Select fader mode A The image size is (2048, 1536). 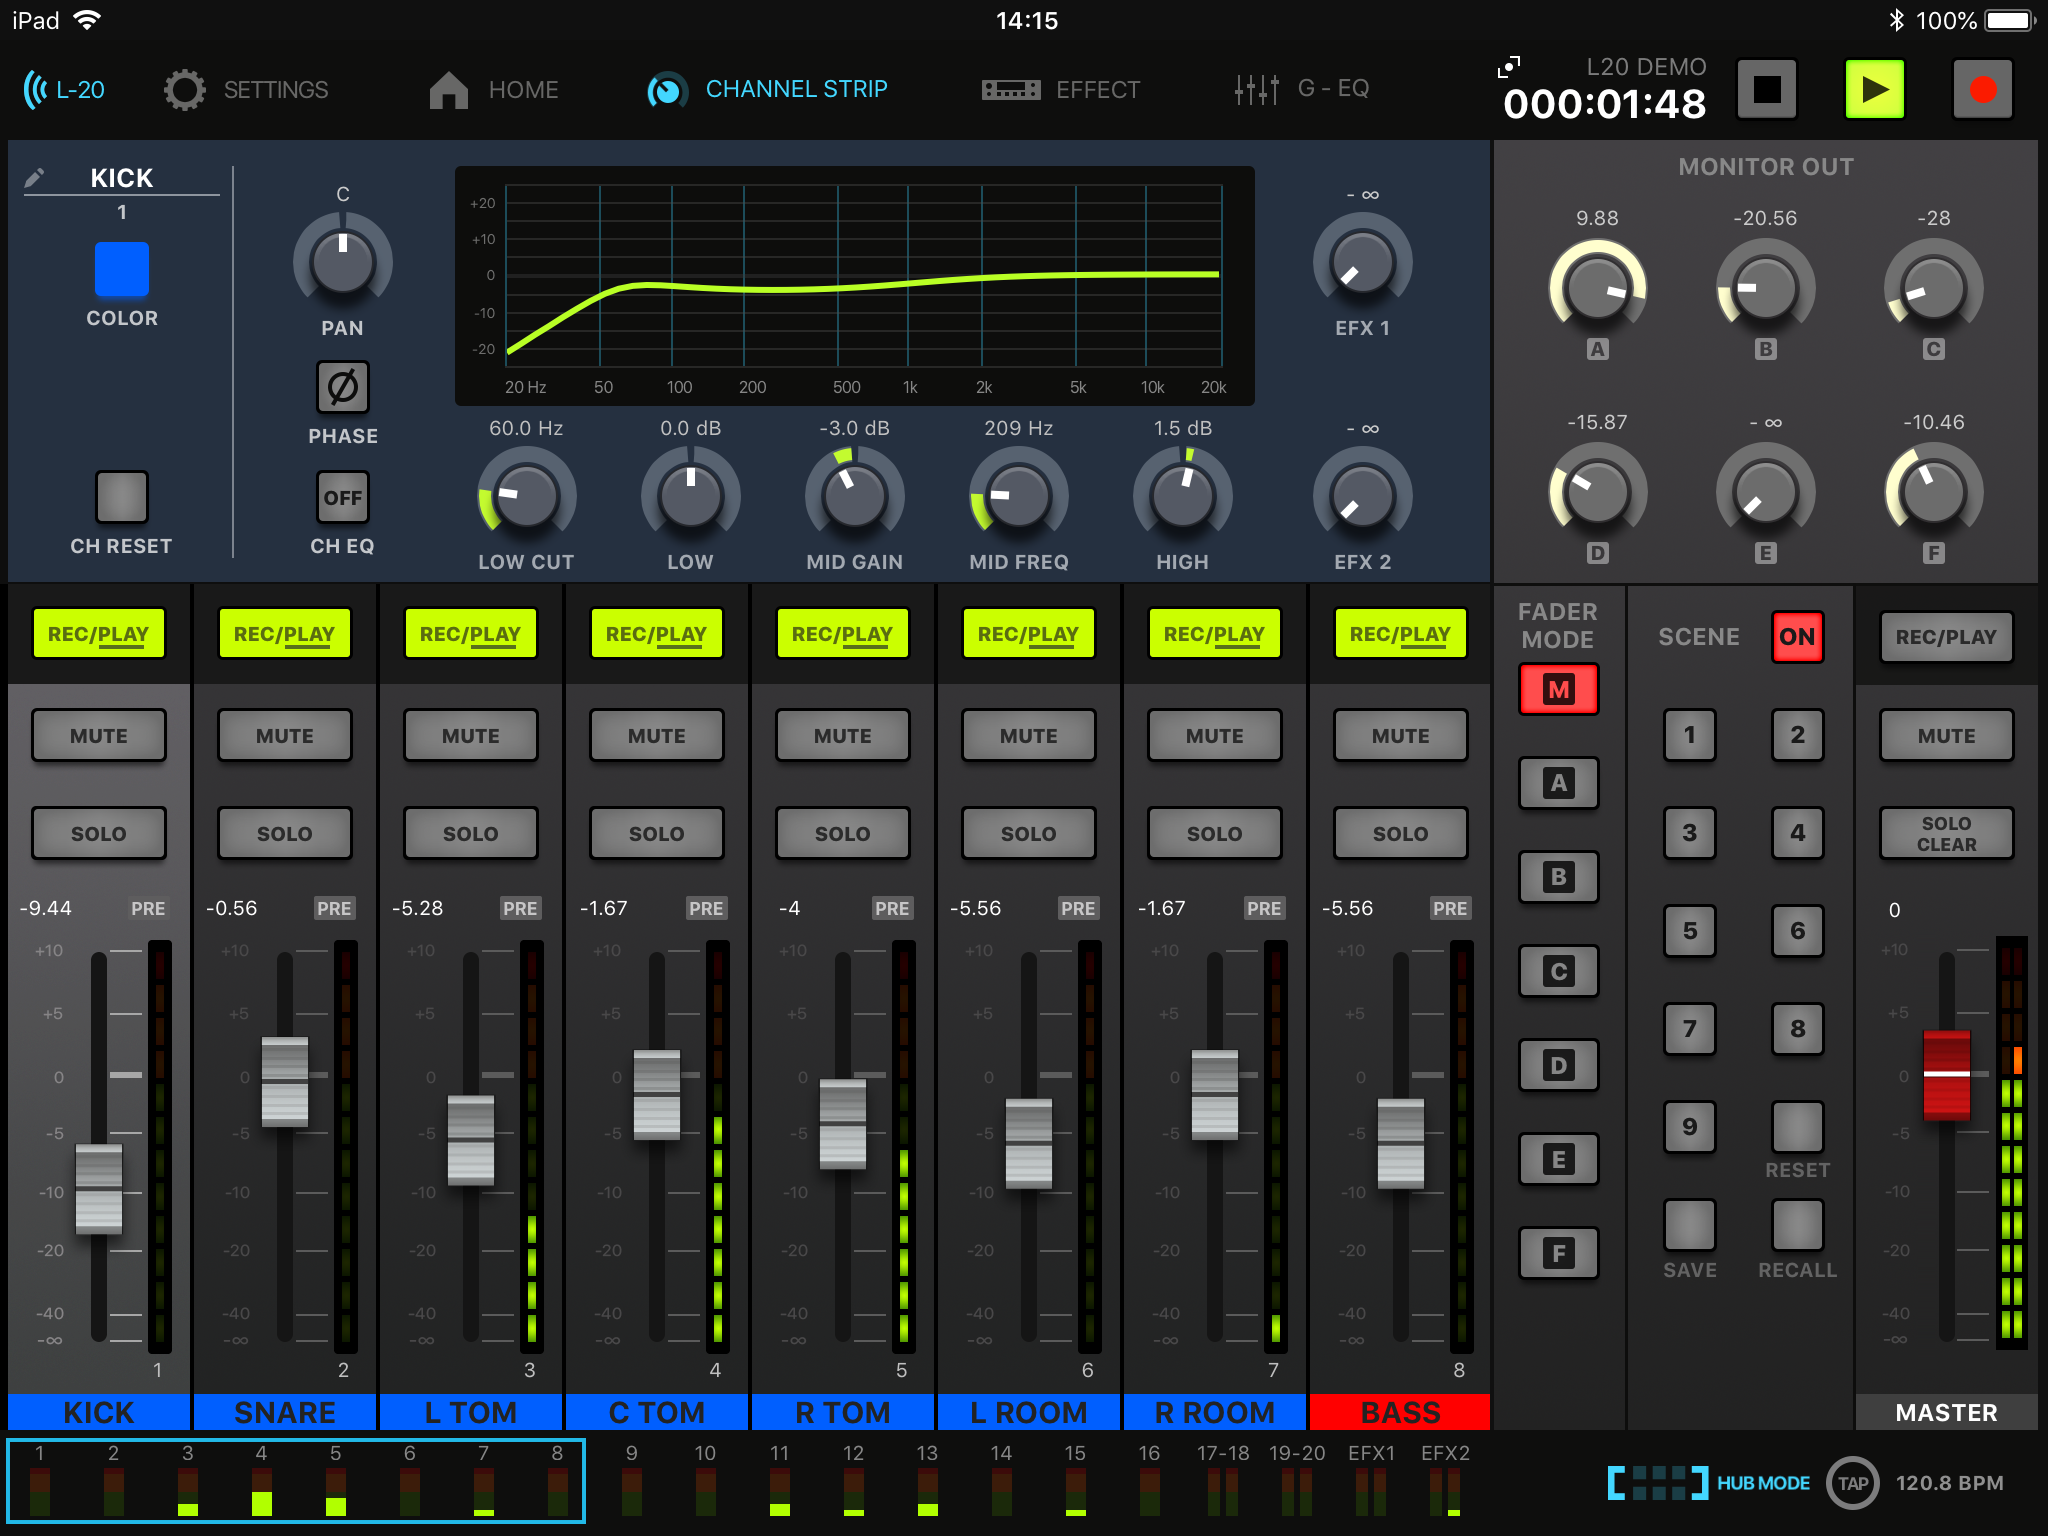pos(1558,783)
